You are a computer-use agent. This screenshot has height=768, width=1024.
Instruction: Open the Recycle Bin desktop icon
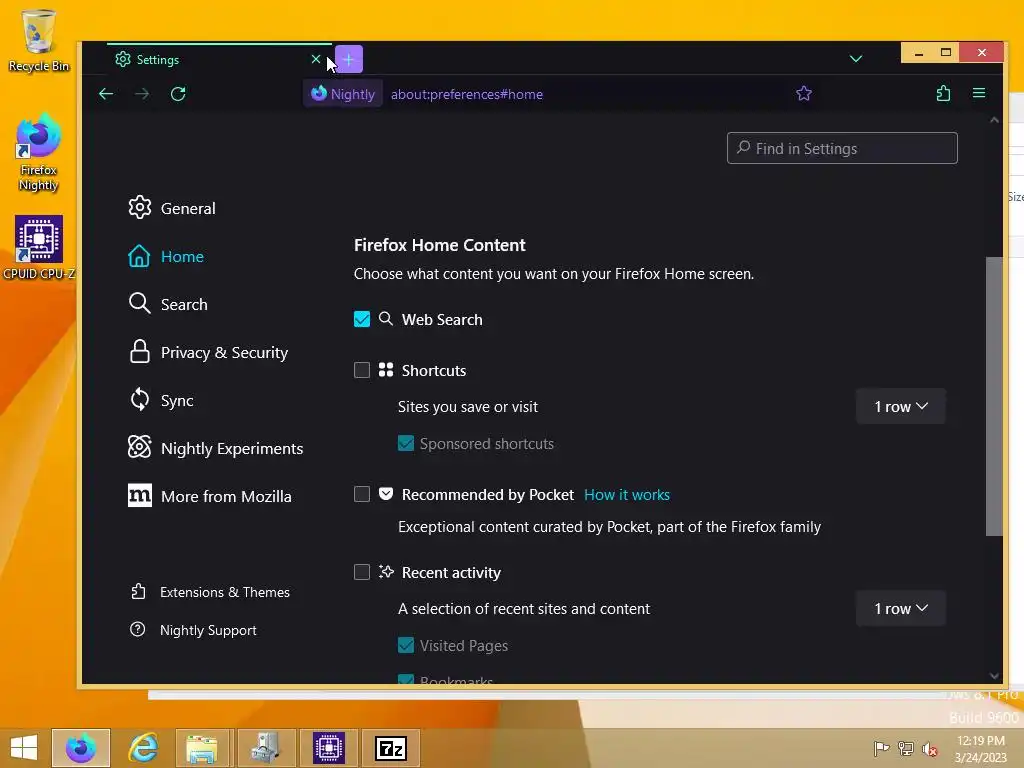[x=39, y=40]
